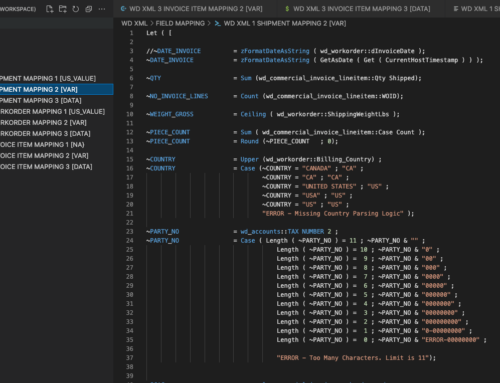500x383 pixels.
Task: Click the New Folder icon in explorer header
Action: point(62,9)
